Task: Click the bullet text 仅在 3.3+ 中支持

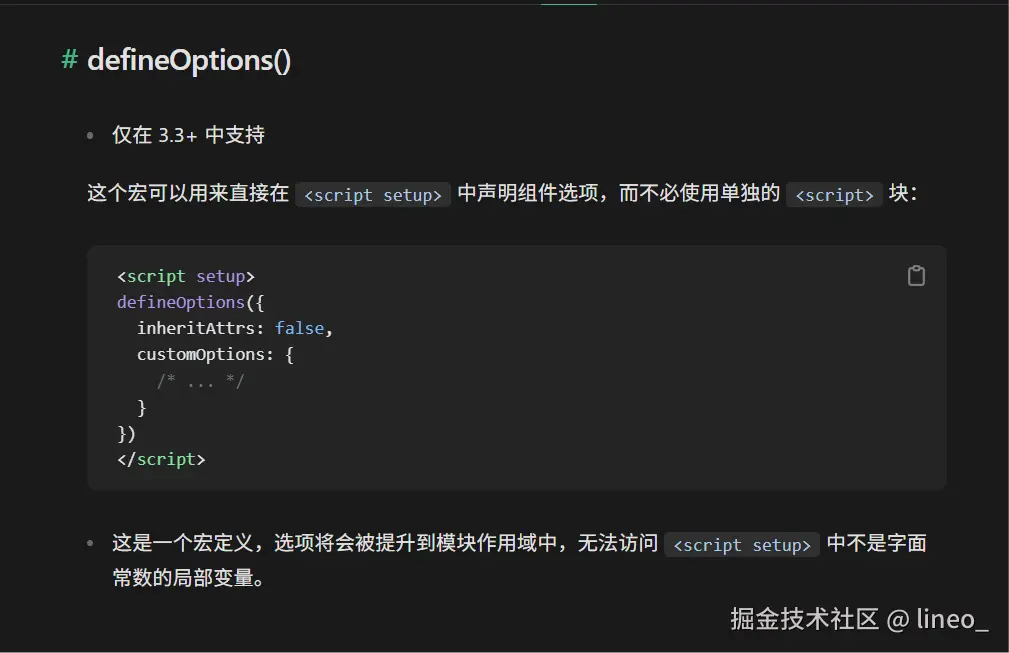Action: pyautogui.click(x=188, y=135)
